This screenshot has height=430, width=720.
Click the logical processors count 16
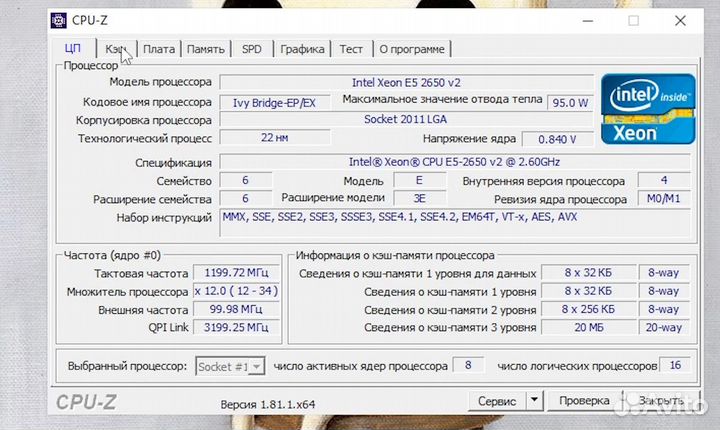pyautogui.click(x=675, y=365)
